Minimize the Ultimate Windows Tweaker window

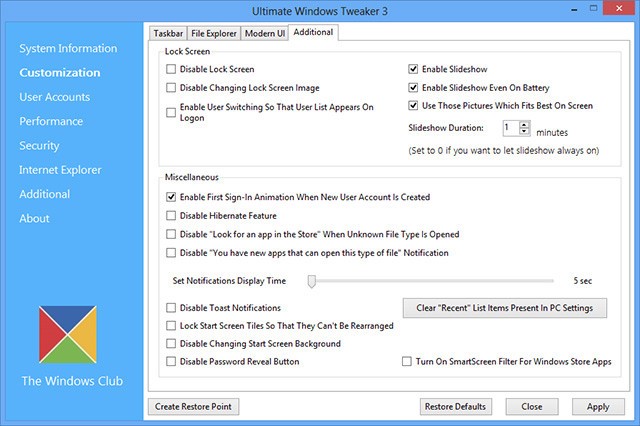pyautogui.click(x=574, y=9)
